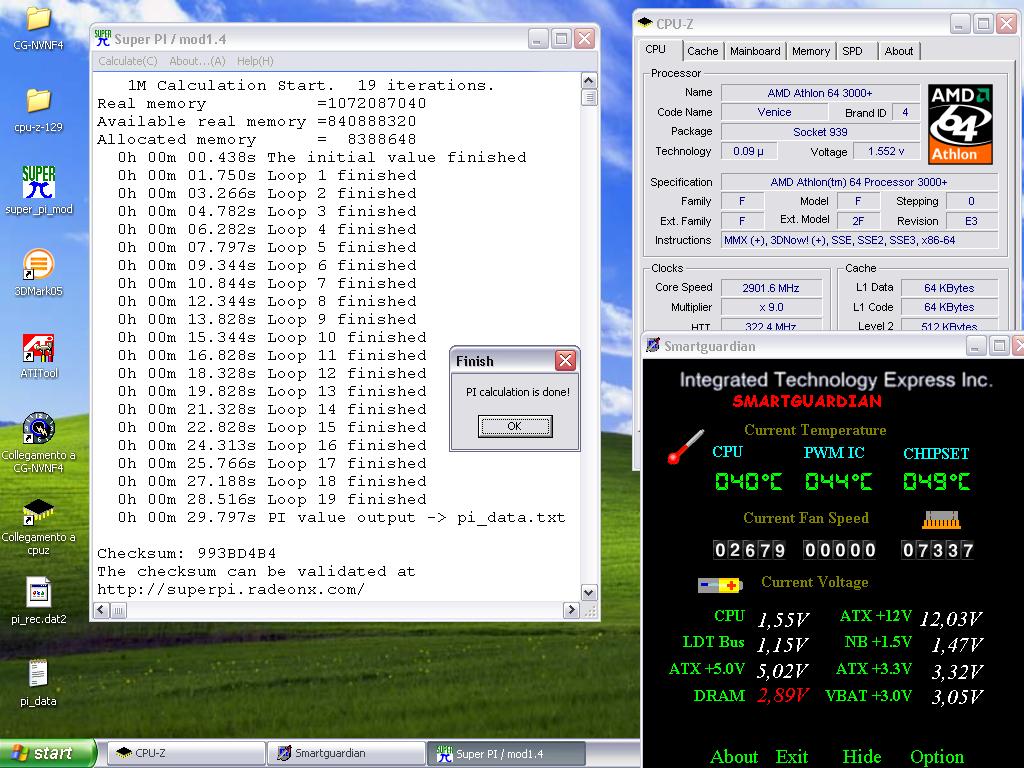Select the pi_data text file icon
Image resolution: width=1024 pixels, height=768 pixels.
[x=39, y=673]
